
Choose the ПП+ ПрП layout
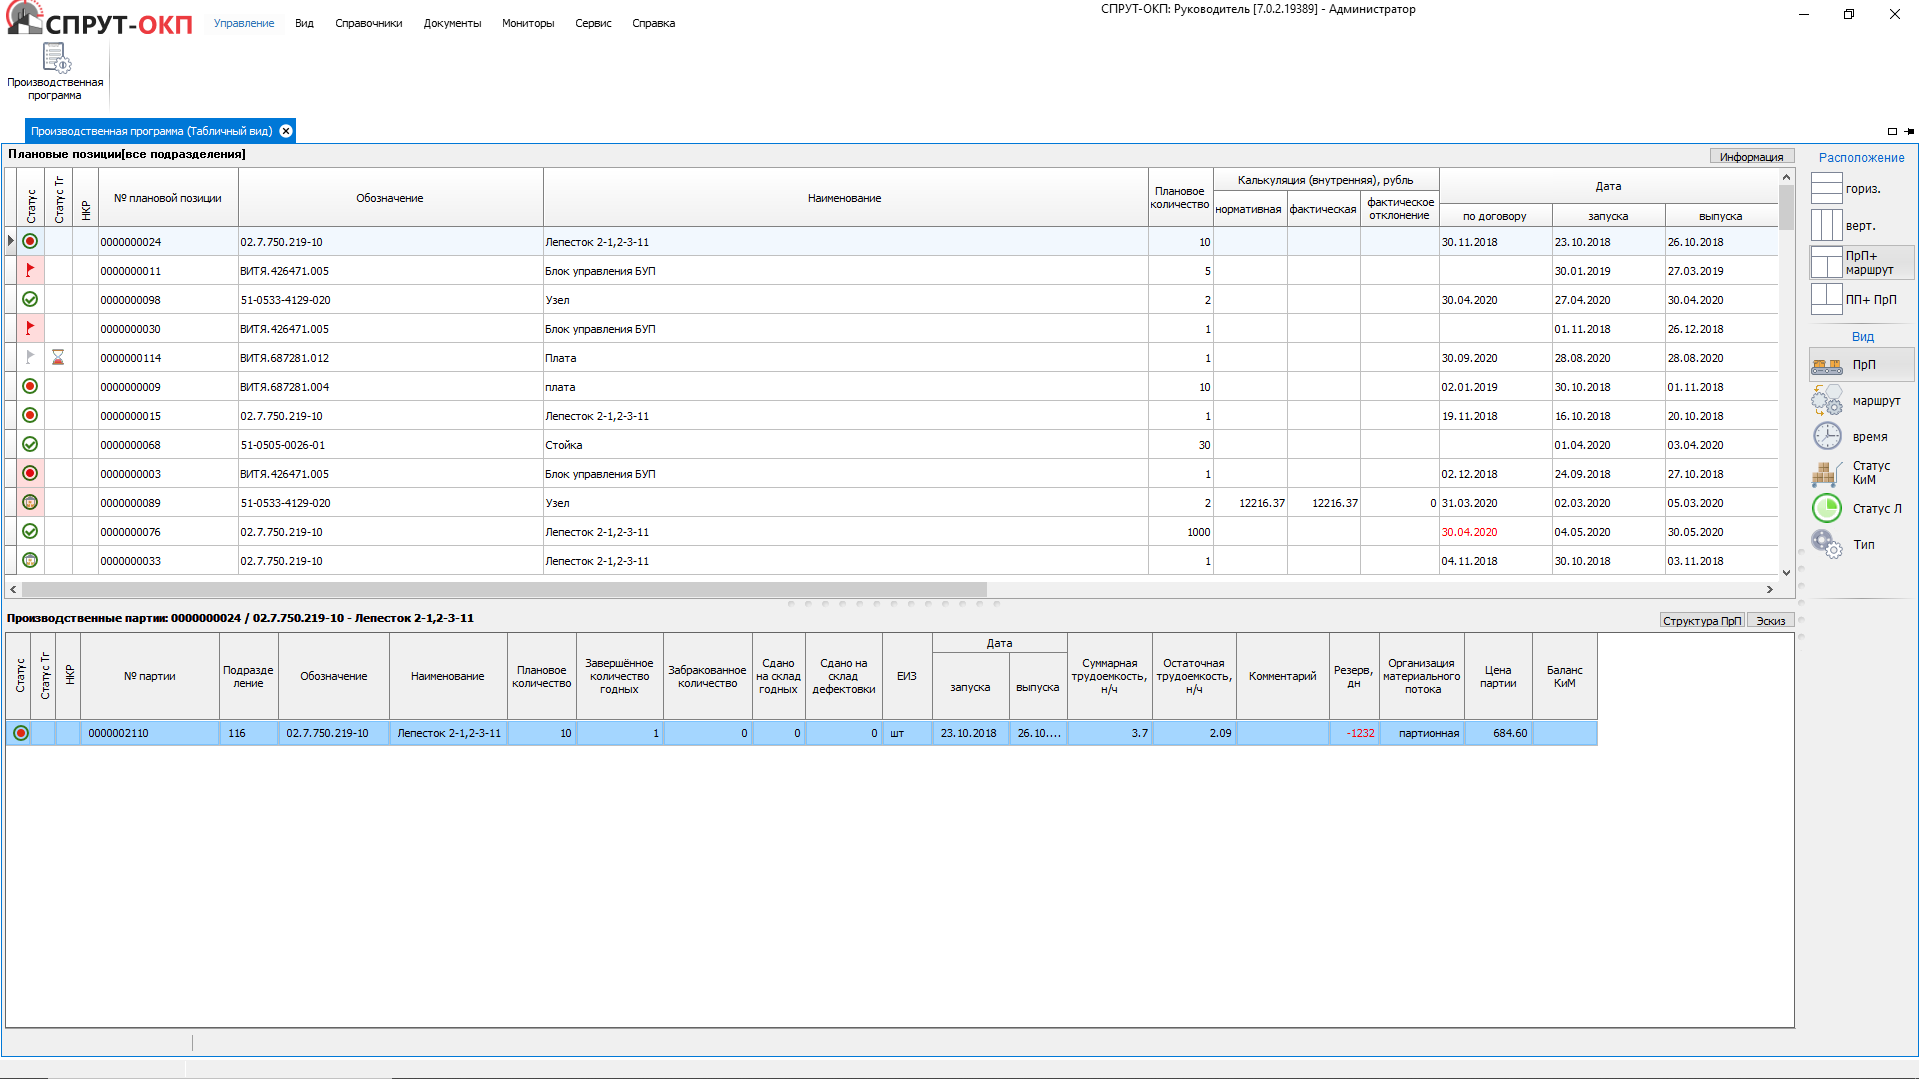[1826, 299]
